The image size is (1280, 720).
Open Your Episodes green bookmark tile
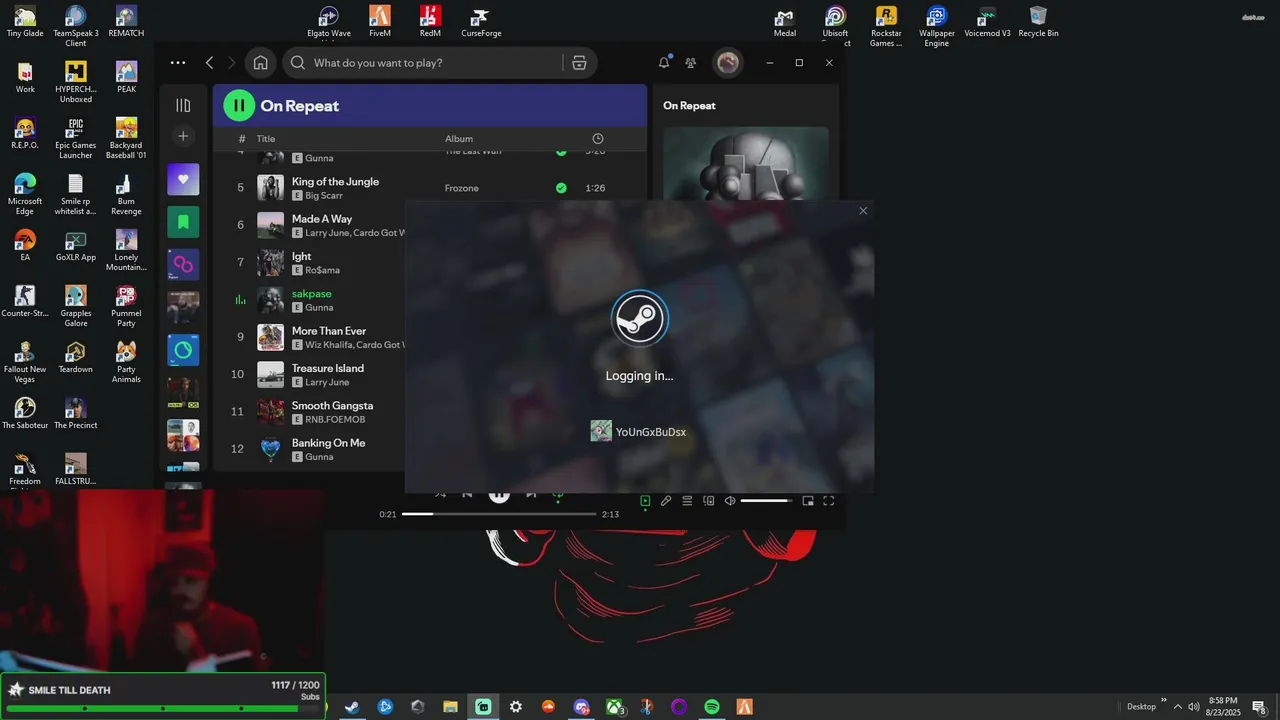point(183,222)
